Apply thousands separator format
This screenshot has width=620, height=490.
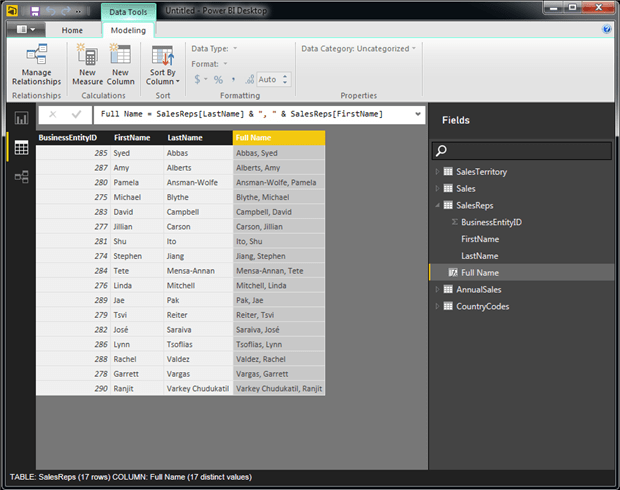(x=233, y=79)
